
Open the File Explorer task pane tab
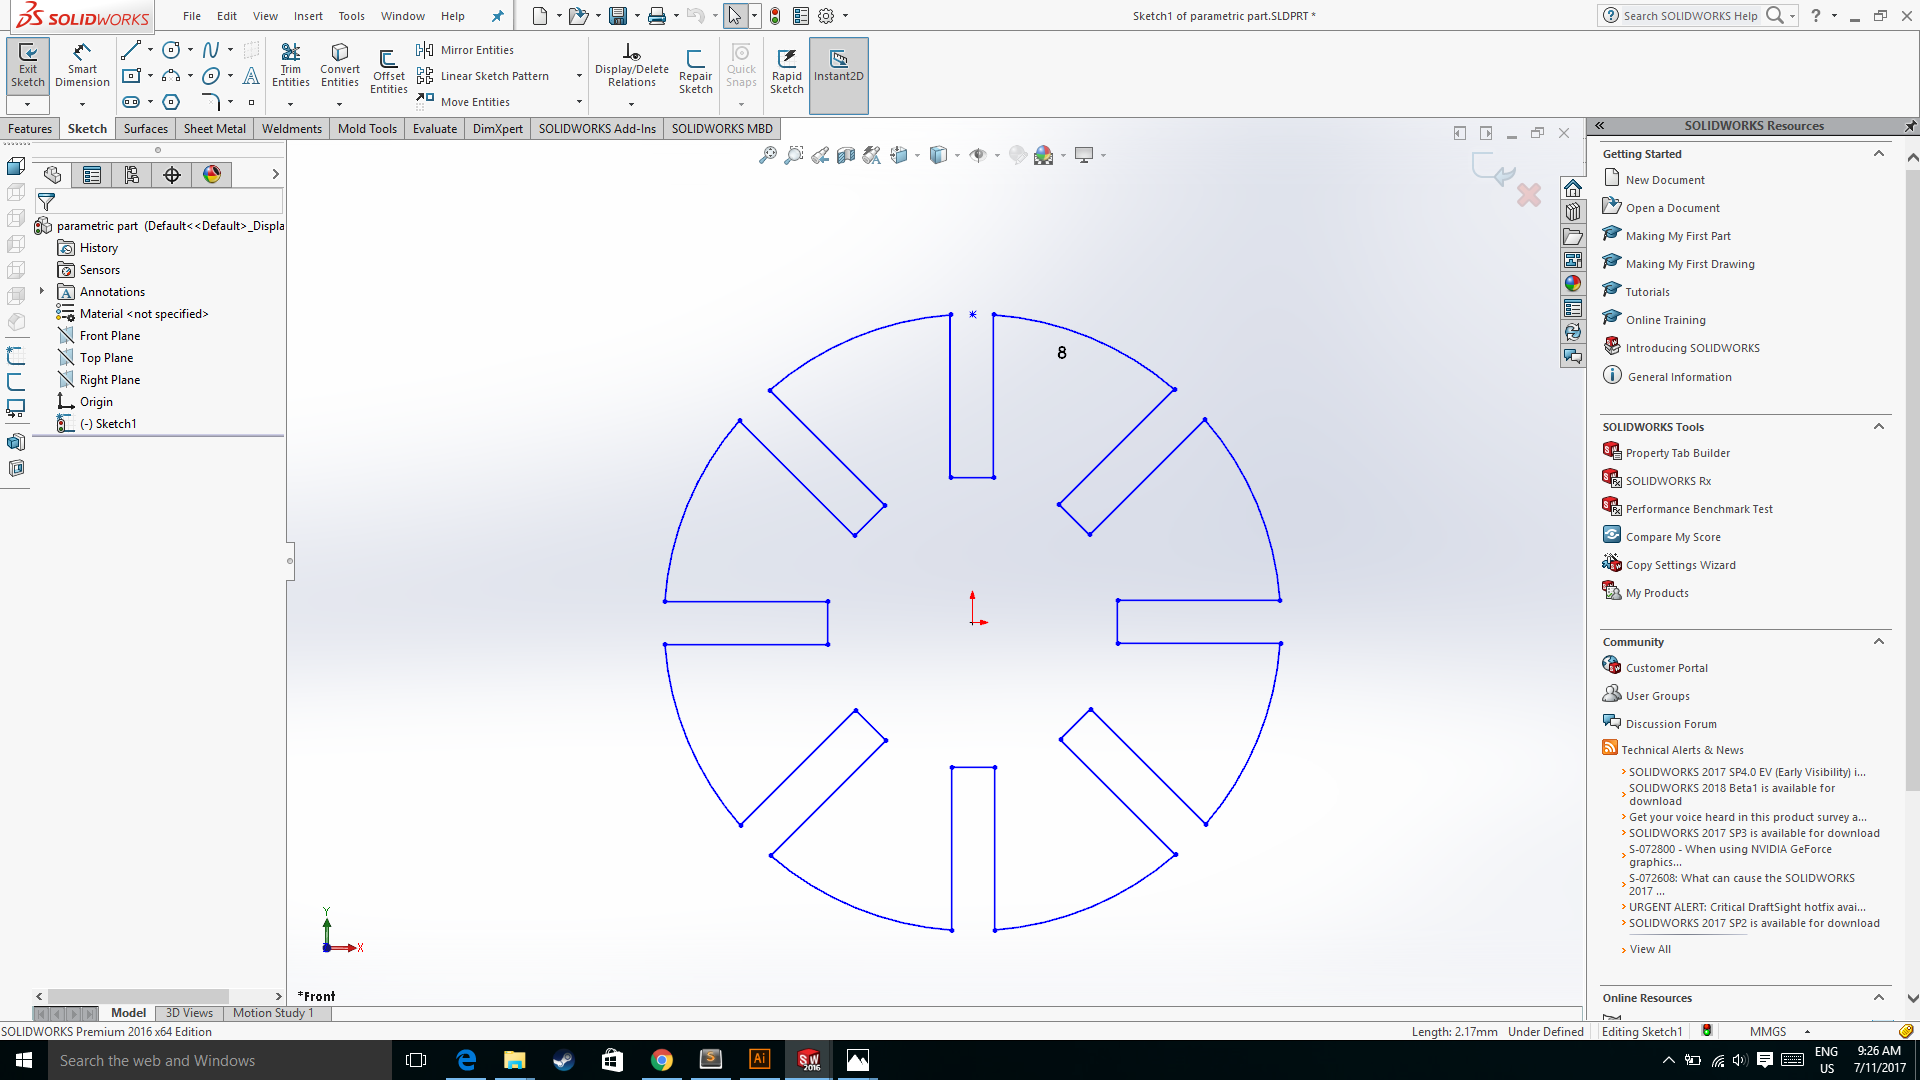[1573, 236]
